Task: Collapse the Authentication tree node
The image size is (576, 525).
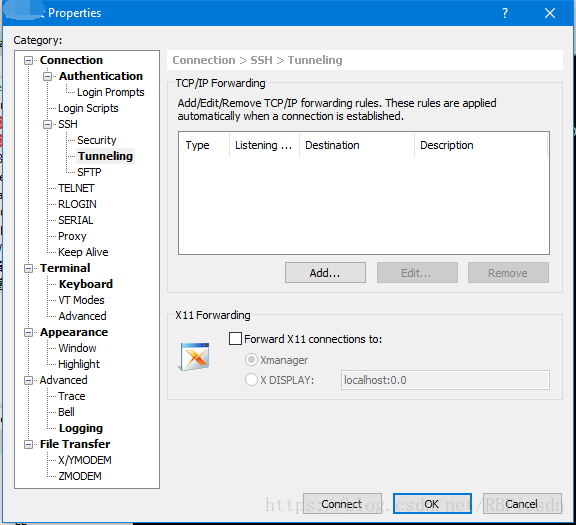Action: [47, 76]
